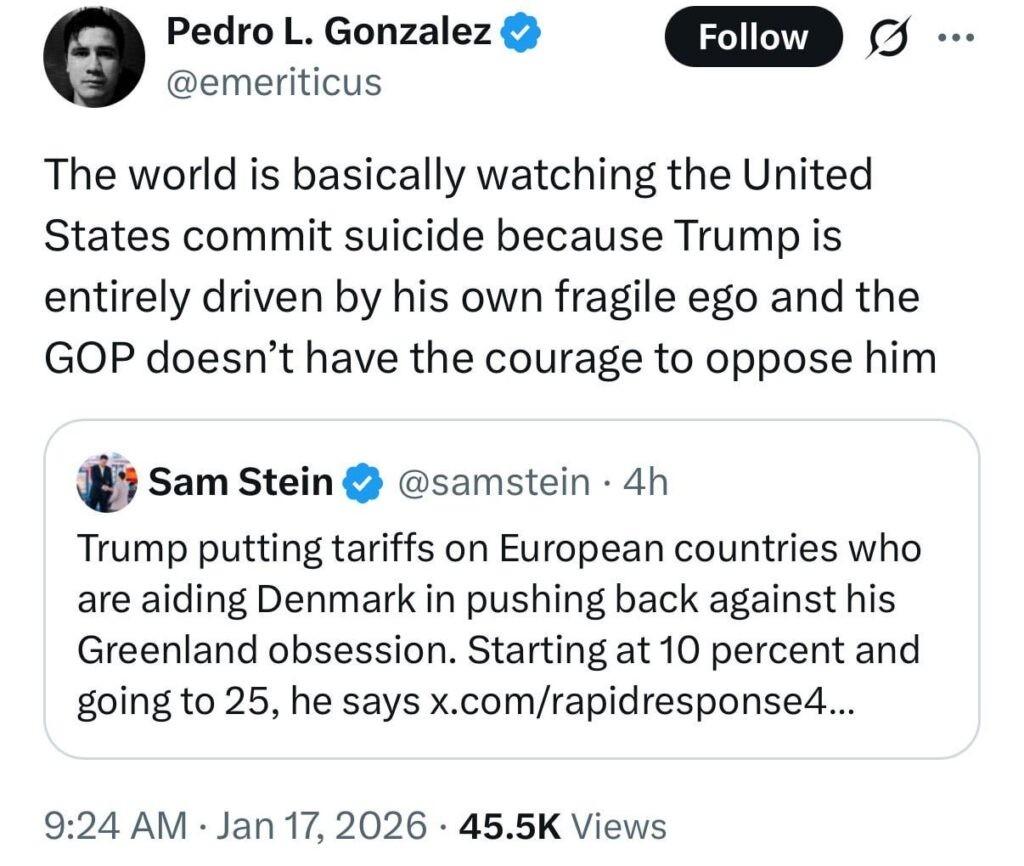
Task: Follow Pedro L. Gonzalez
Action: point(752,37)
